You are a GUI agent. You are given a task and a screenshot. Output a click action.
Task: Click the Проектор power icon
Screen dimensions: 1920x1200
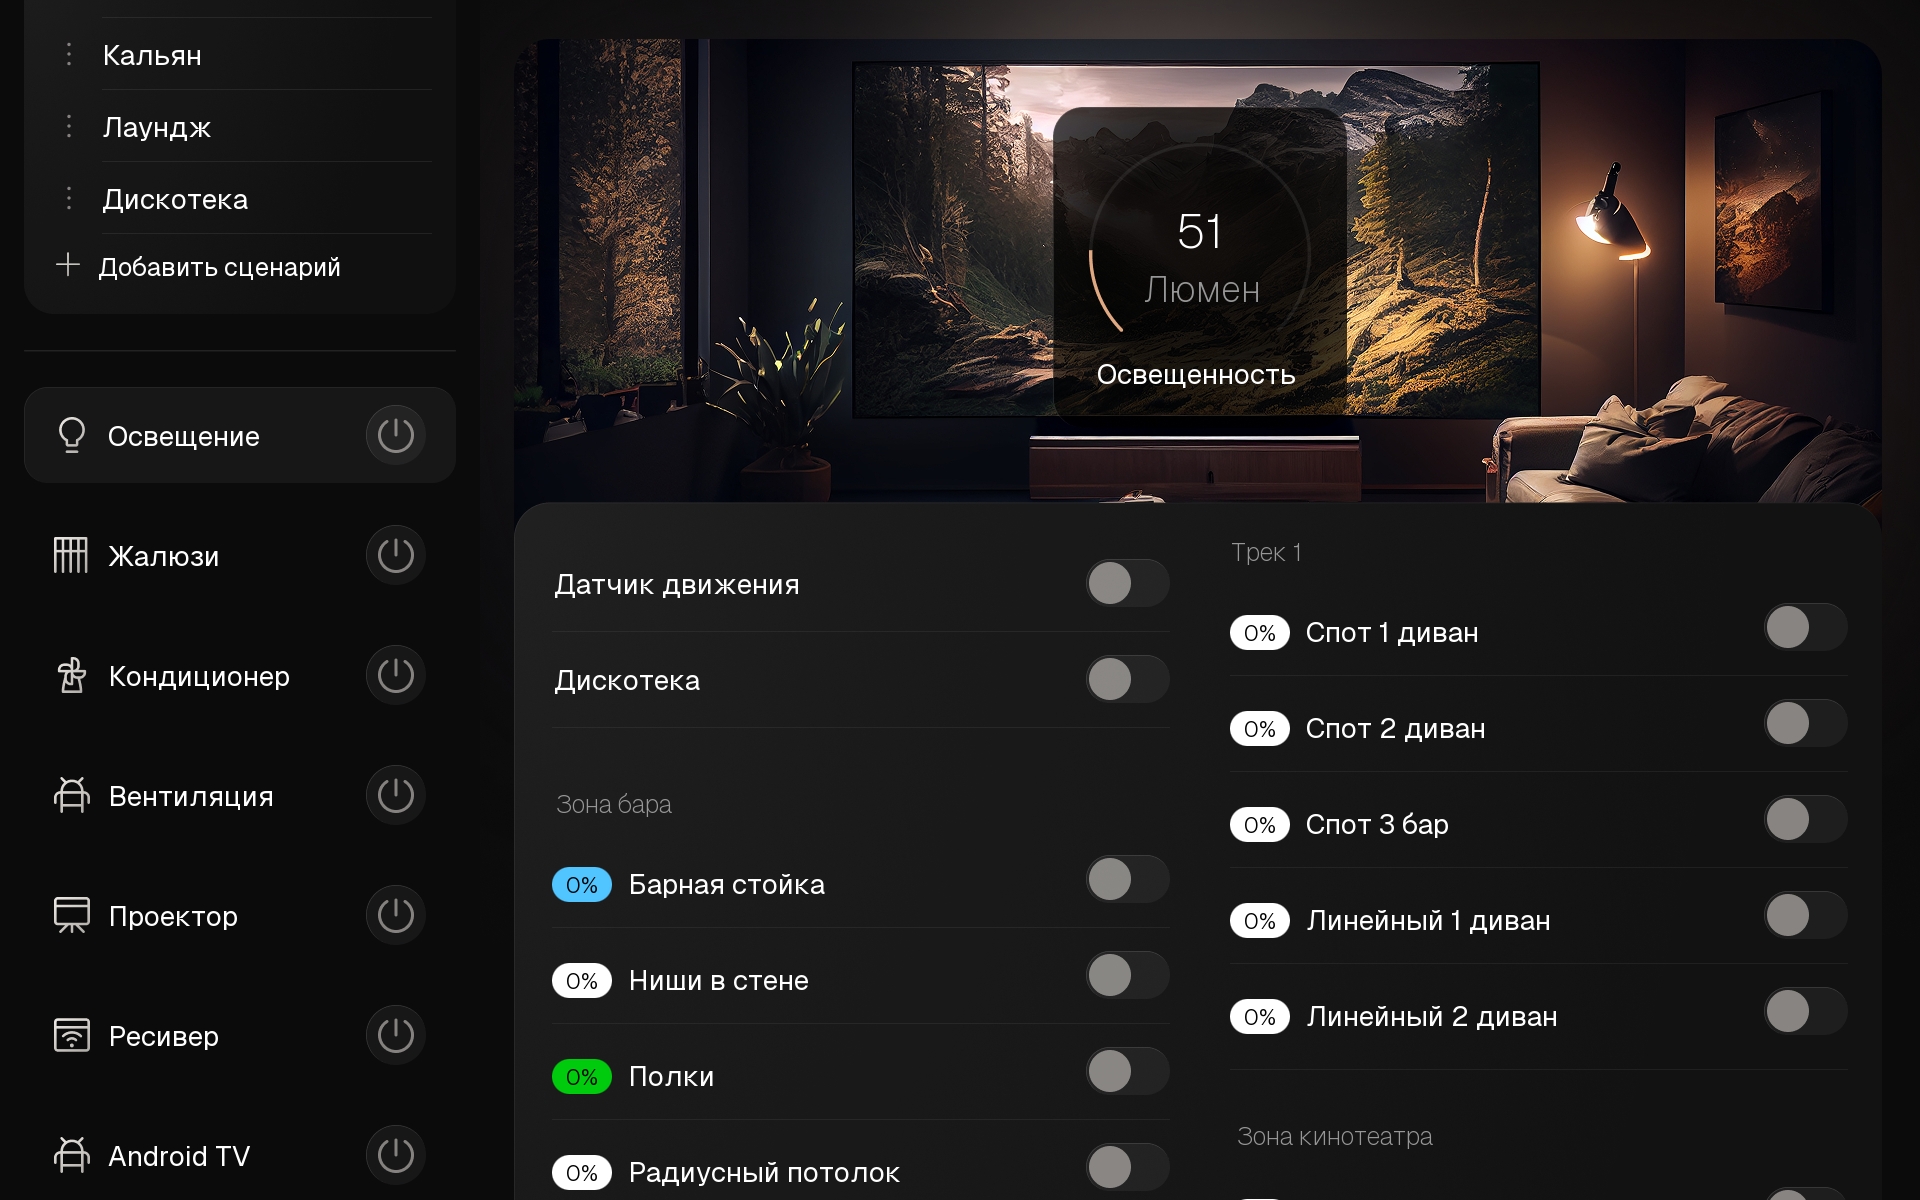395,915
